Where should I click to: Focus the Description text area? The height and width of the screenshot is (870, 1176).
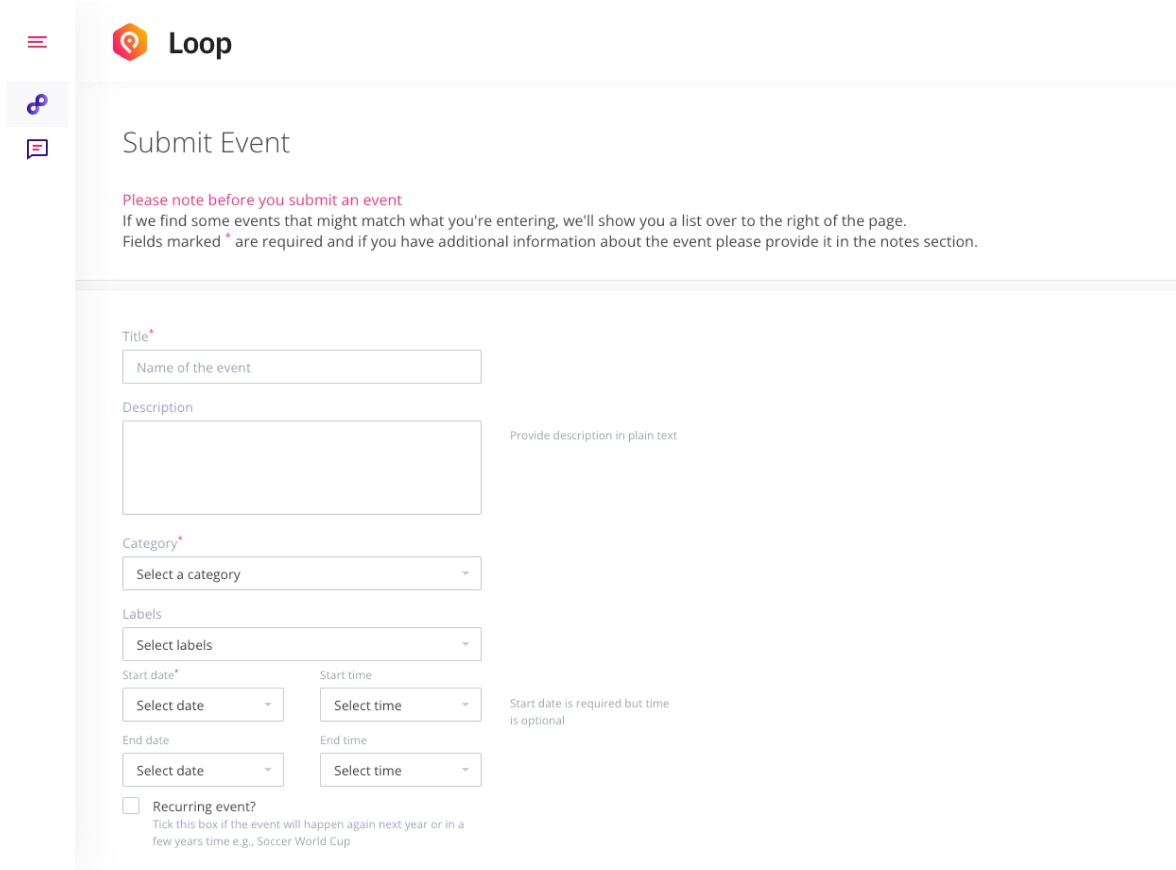[302, 467]
